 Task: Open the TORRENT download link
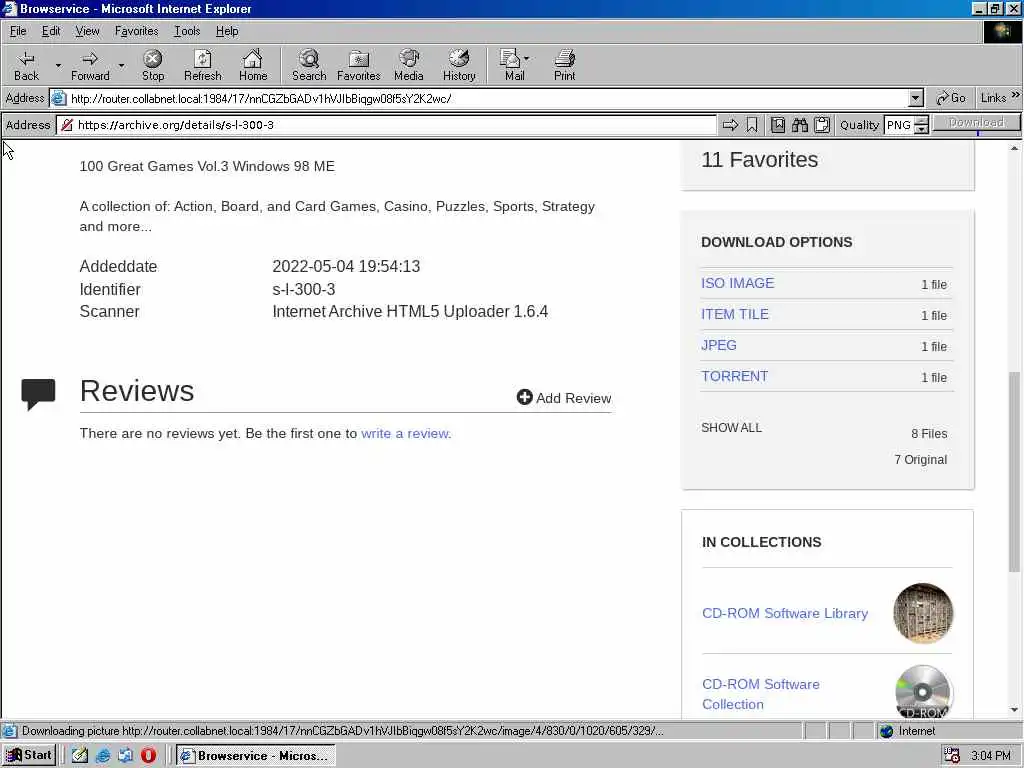coord(734,376)
